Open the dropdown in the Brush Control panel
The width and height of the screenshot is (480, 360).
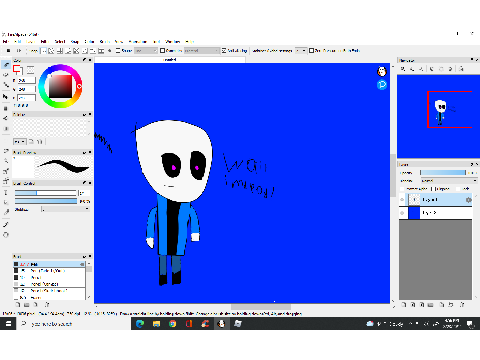point(65,209)
